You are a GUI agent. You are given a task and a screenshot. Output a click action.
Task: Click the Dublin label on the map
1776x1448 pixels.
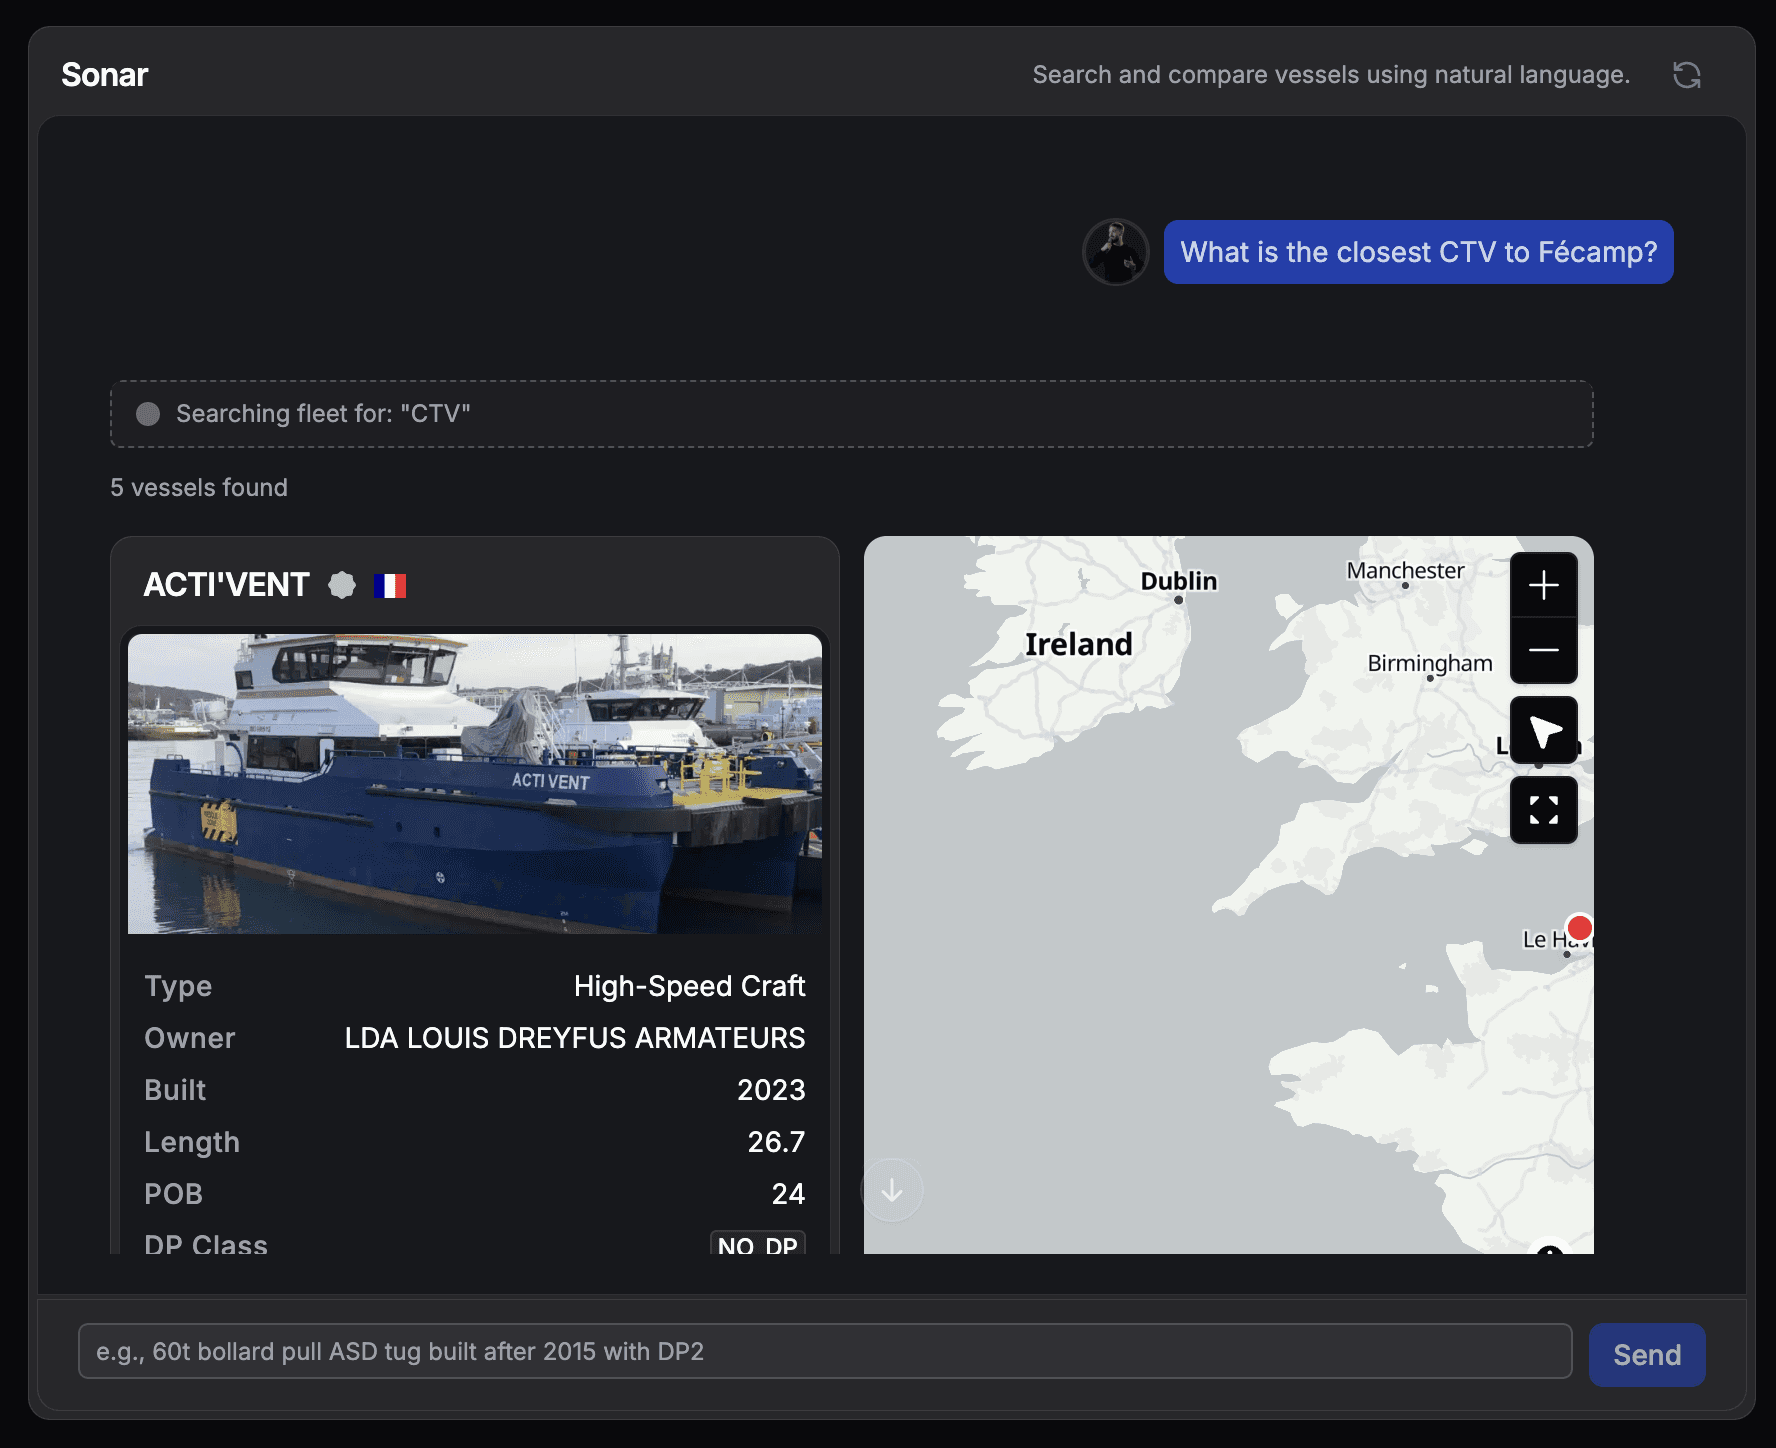[1179, 581]
